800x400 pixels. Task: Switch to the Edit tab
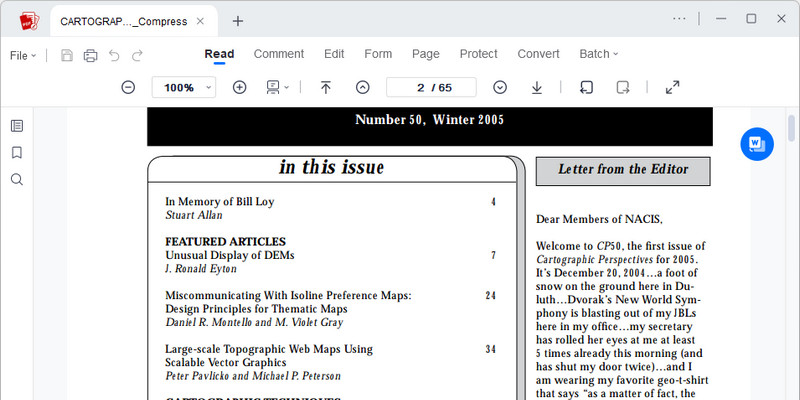point(334,54)
